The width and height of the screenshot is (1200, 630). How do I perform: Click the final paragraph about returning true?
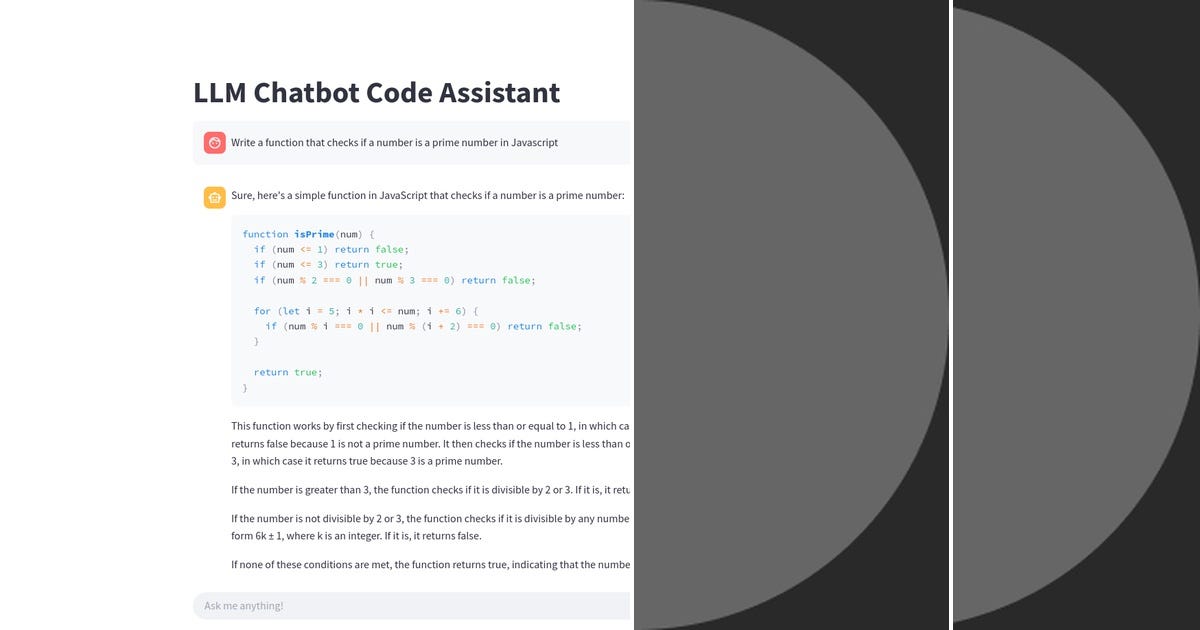click(x=420, y=564)
